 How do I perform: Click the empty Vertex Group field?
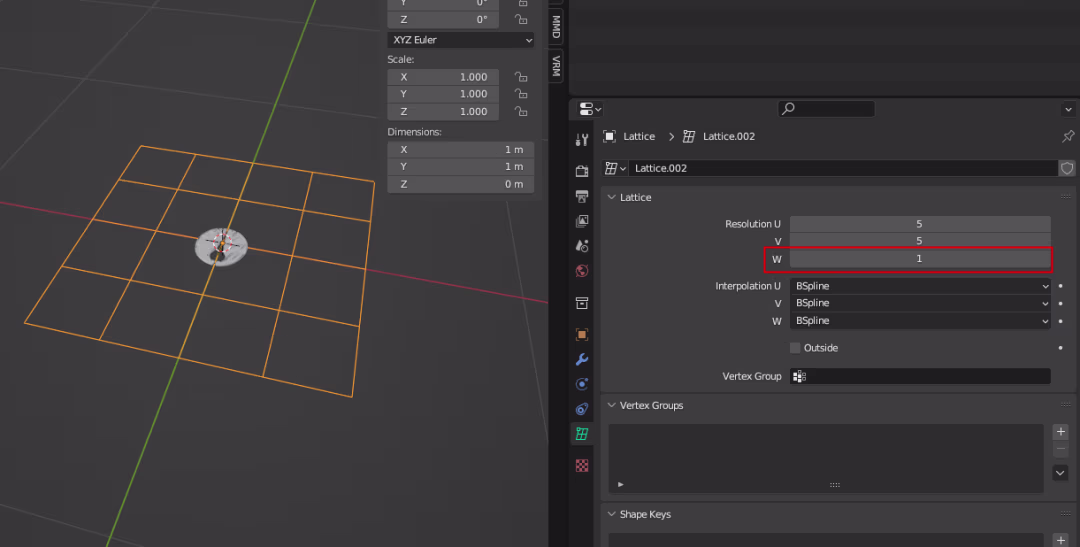(920, 376)
